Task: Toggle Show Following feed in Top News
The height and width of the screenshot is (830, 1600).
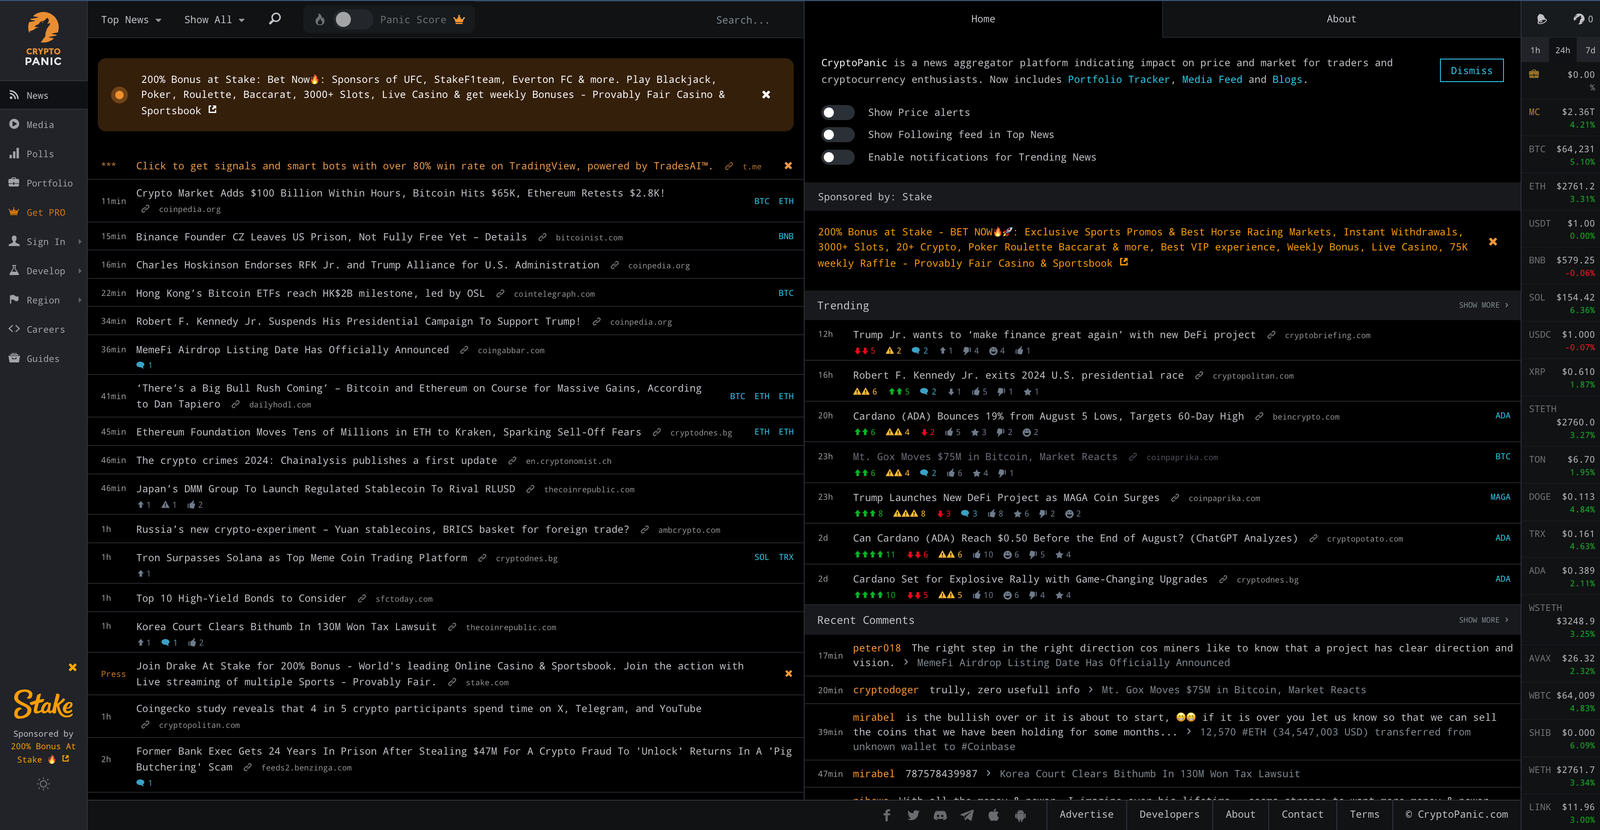Action: [x=838, y=135]
